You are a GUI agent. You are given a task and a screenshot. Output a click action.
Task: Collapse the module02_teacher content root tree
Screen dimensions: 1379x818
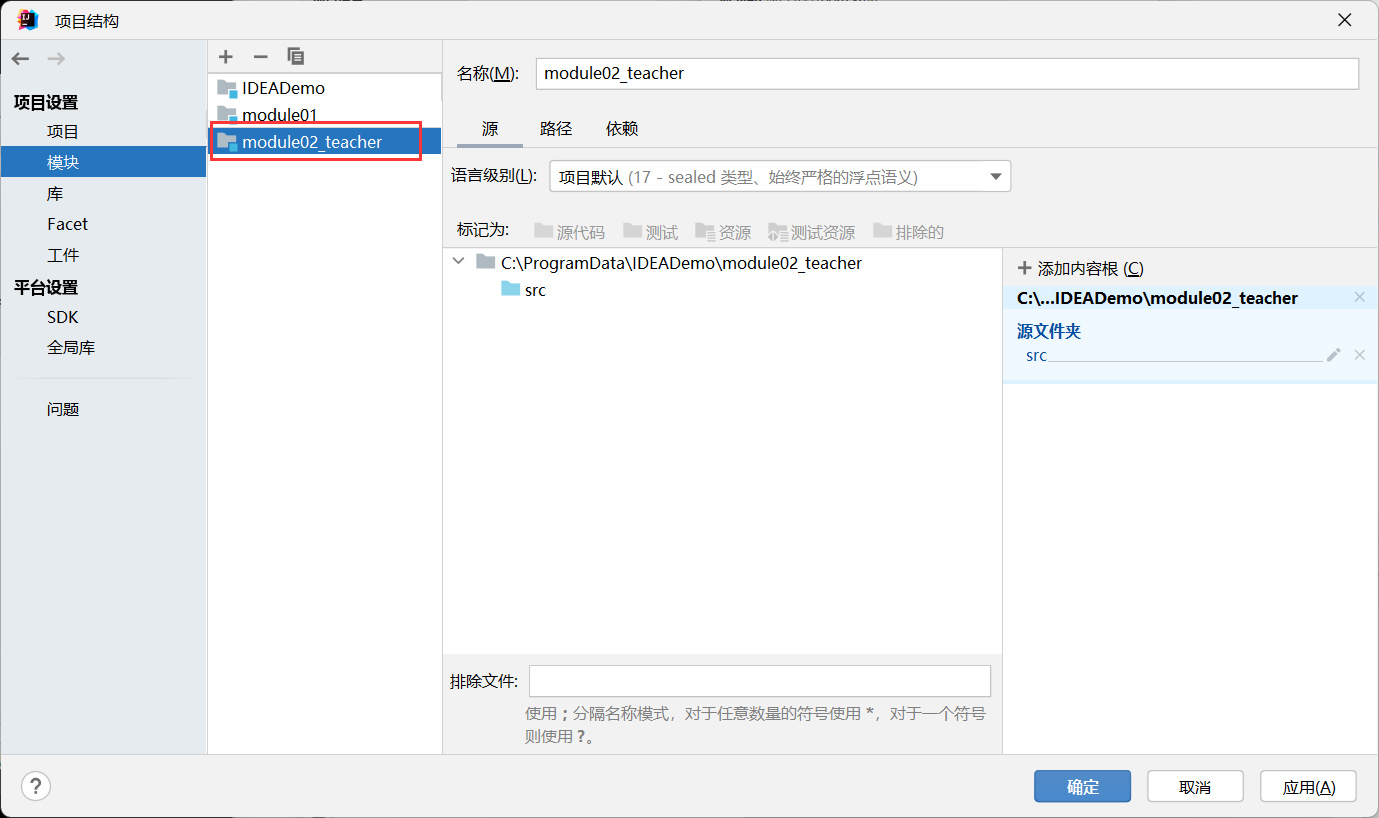[x=459, y=262]
